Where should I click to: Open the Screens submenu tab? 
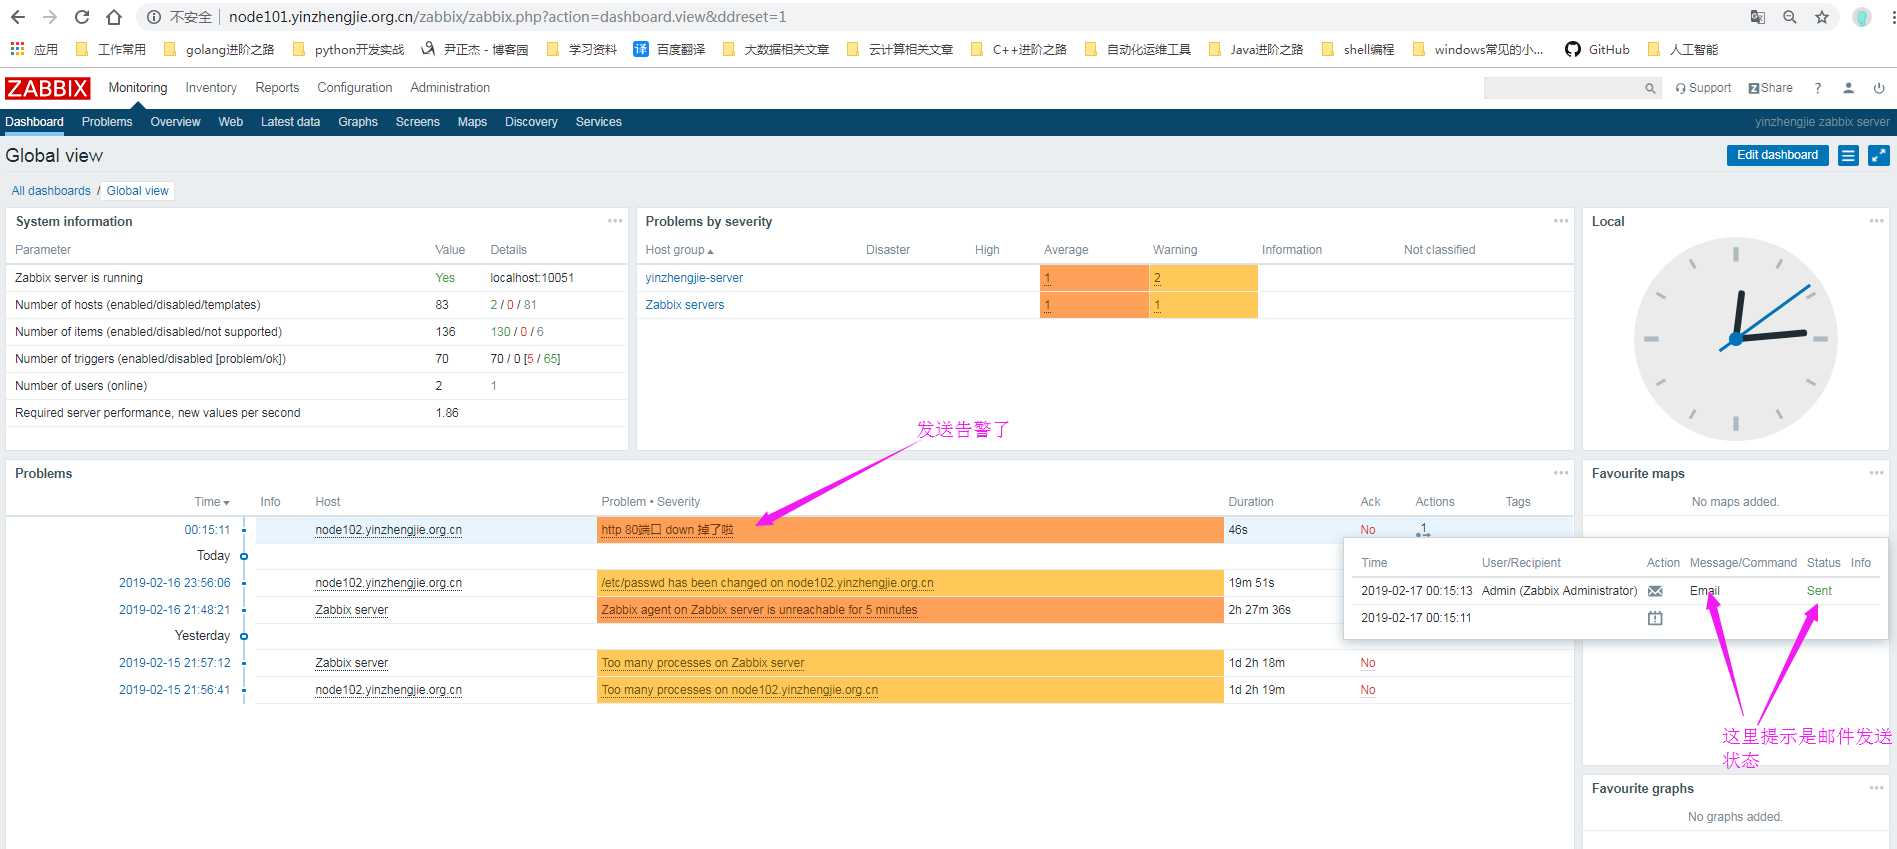point(417,122)
